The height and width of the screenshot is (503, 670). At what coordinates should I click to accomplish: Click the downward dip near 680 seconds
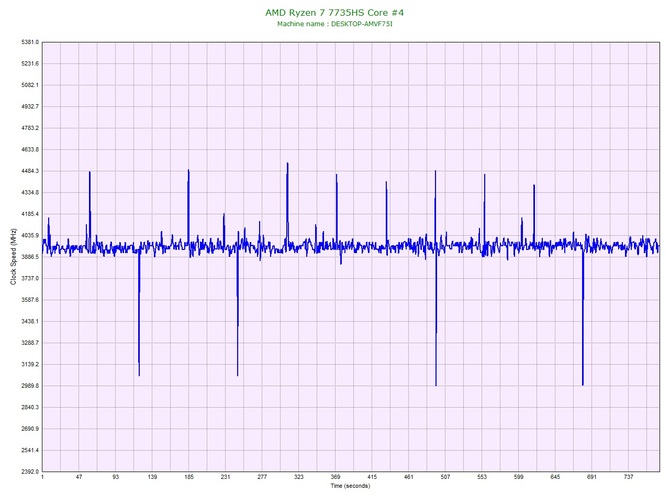click(x=583, y=316)
